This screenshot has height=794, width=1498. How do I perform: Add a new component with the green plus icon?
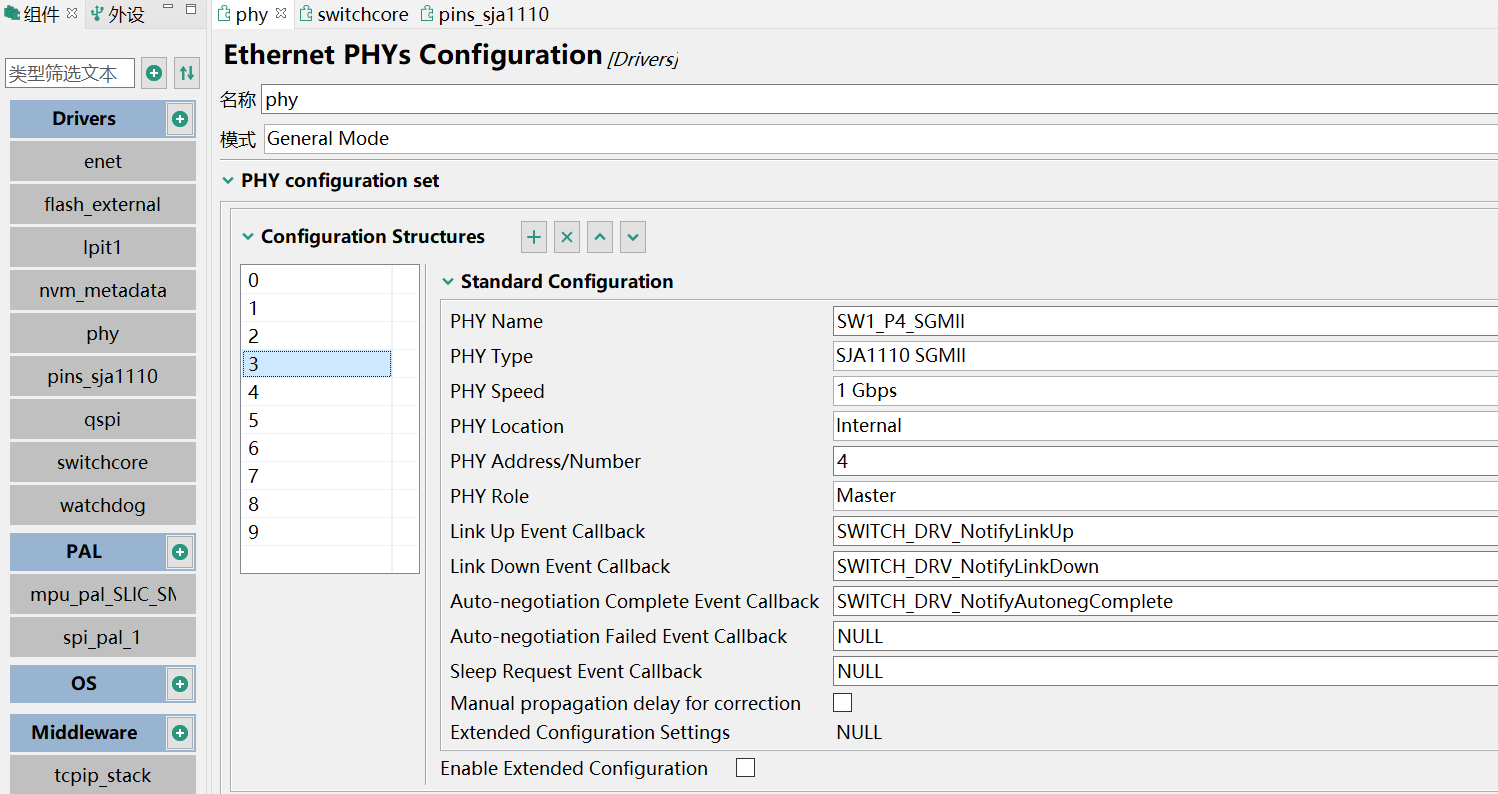154,72
